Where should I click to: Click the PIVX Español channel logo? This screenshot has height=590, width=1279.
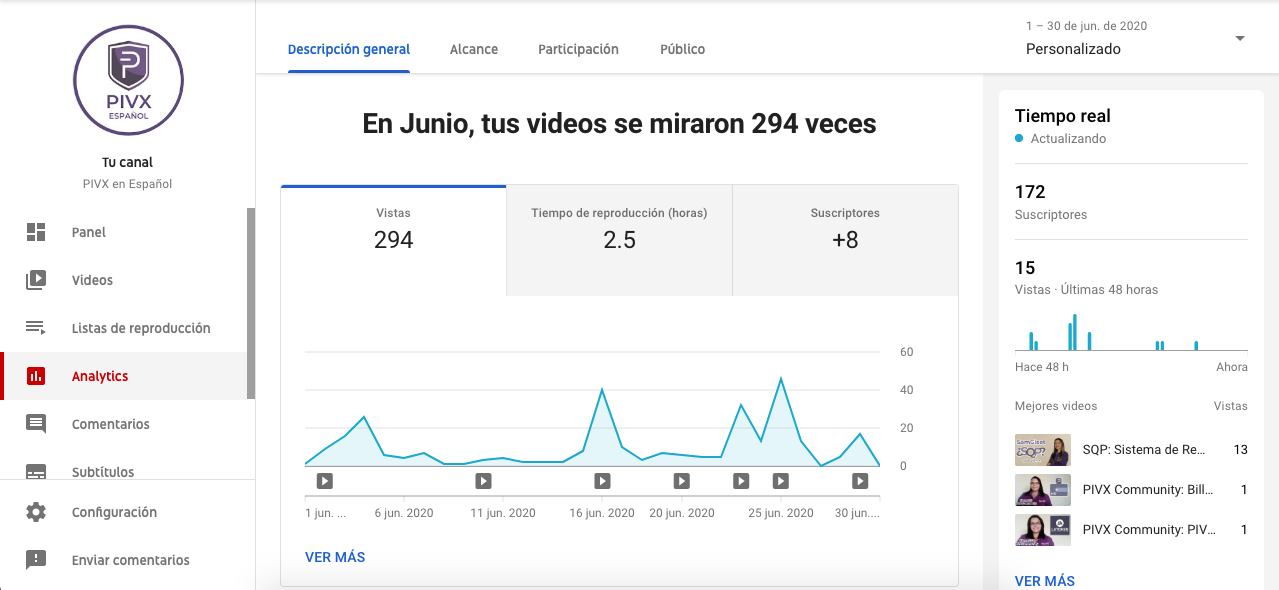pyautogui.click(x=128, y=80)
